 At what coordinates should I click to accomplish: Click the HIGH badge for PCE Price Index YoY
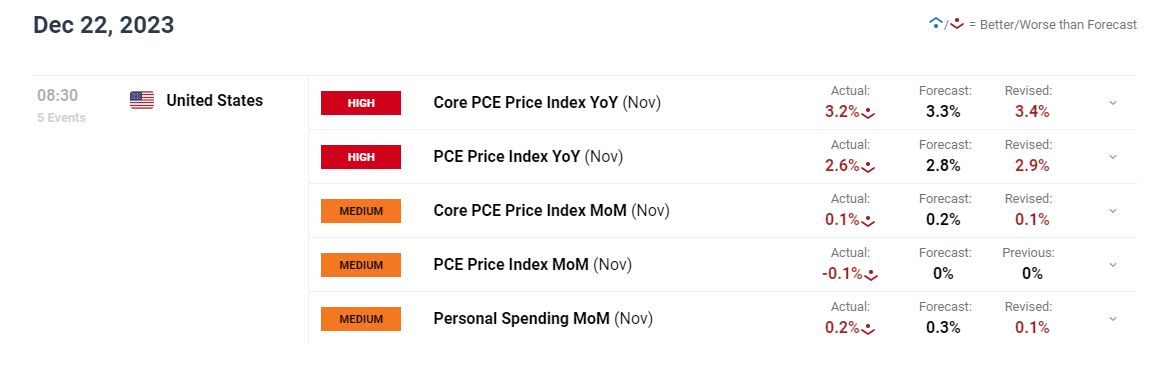[x=361, y=157]
